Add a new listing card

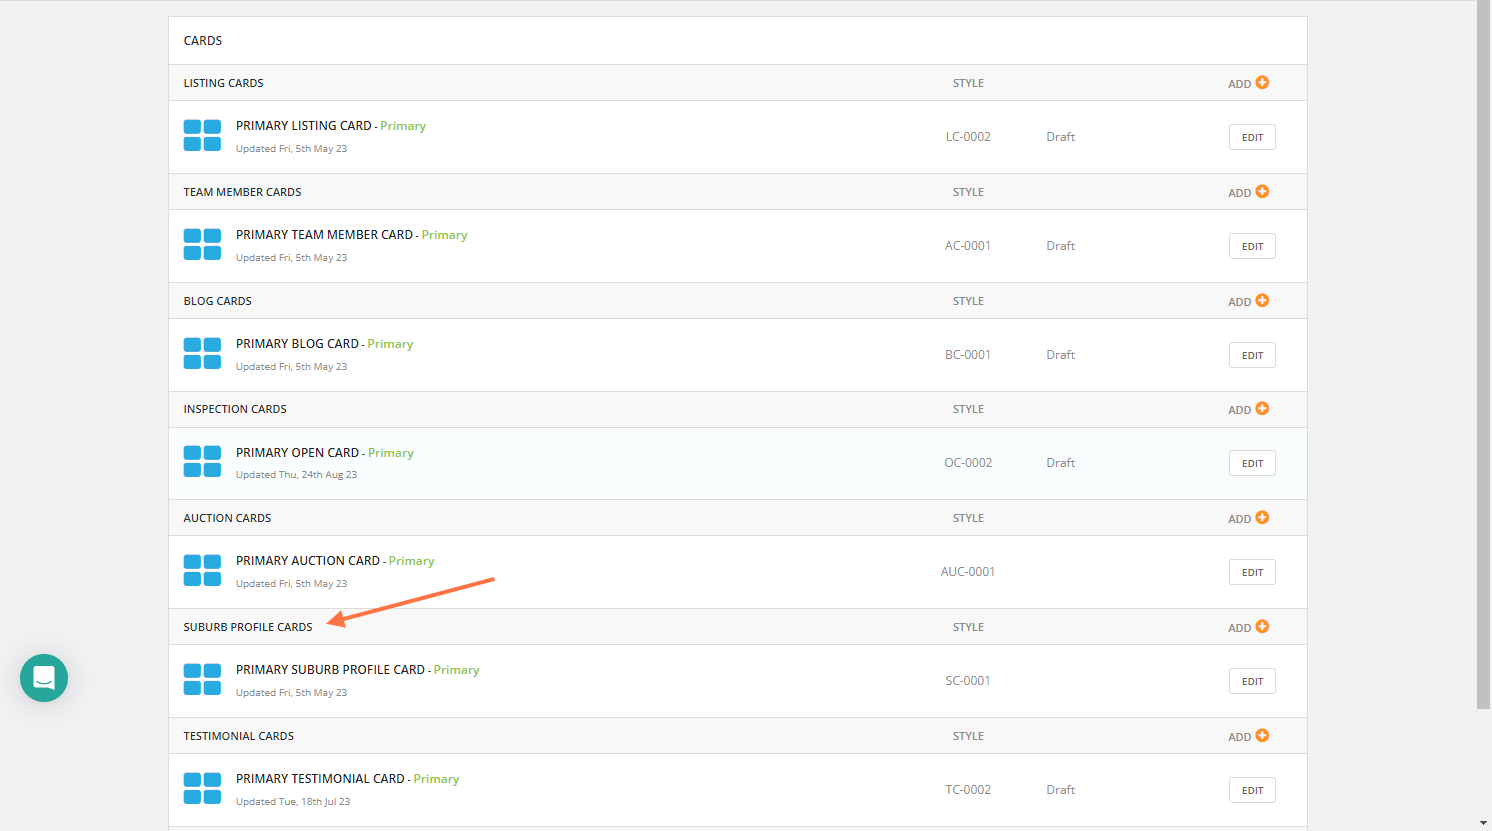point(1248,83)
